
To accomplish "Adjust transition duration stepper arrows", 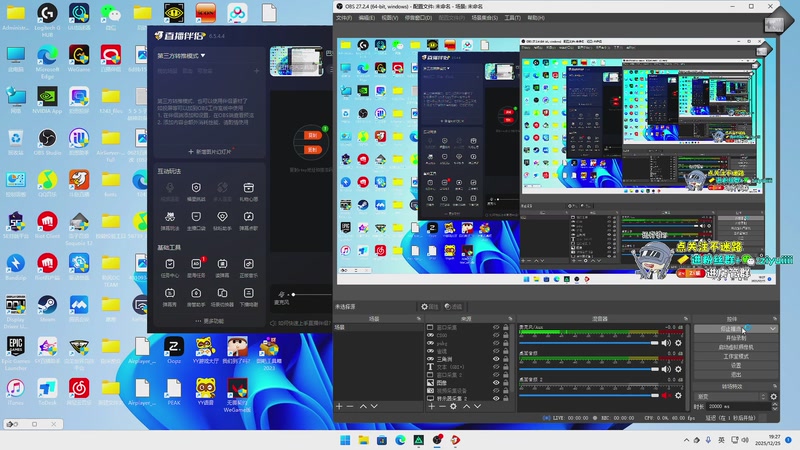I will point(775,406).
